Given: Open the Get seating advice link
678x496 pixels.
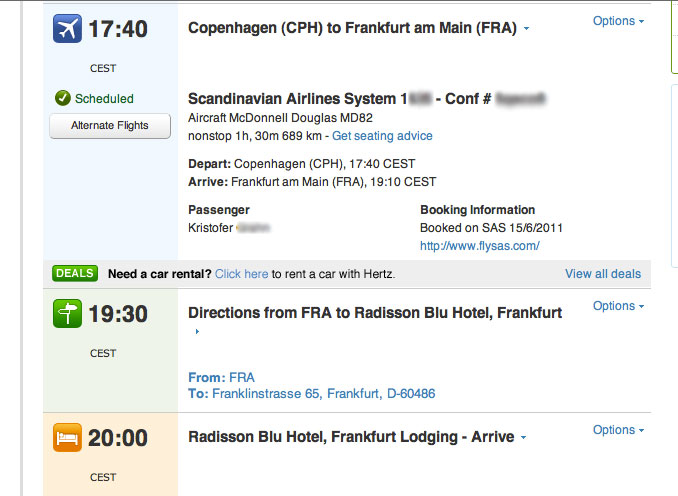Looking at the screenshot, I should 382,136.
